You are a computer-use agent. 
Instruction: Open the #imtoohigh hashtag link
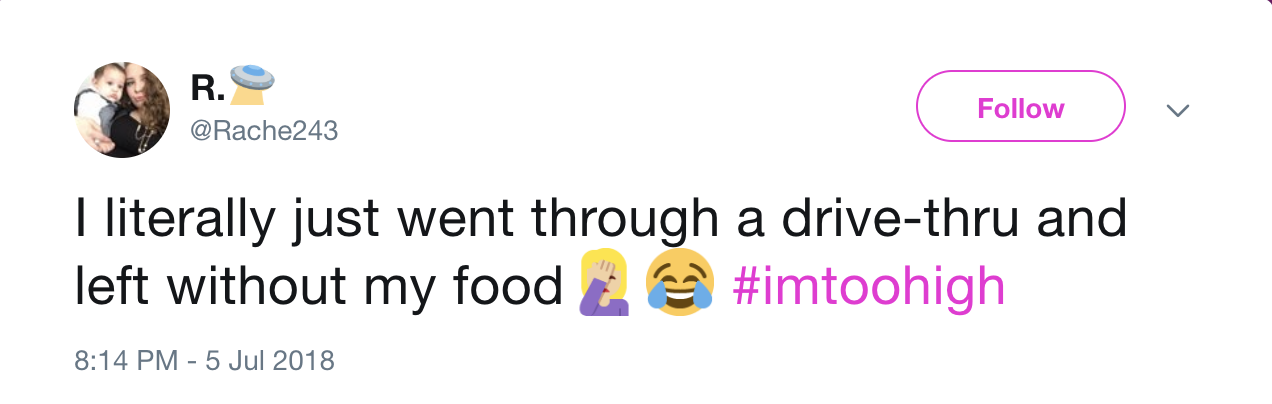tap(868, 285)
